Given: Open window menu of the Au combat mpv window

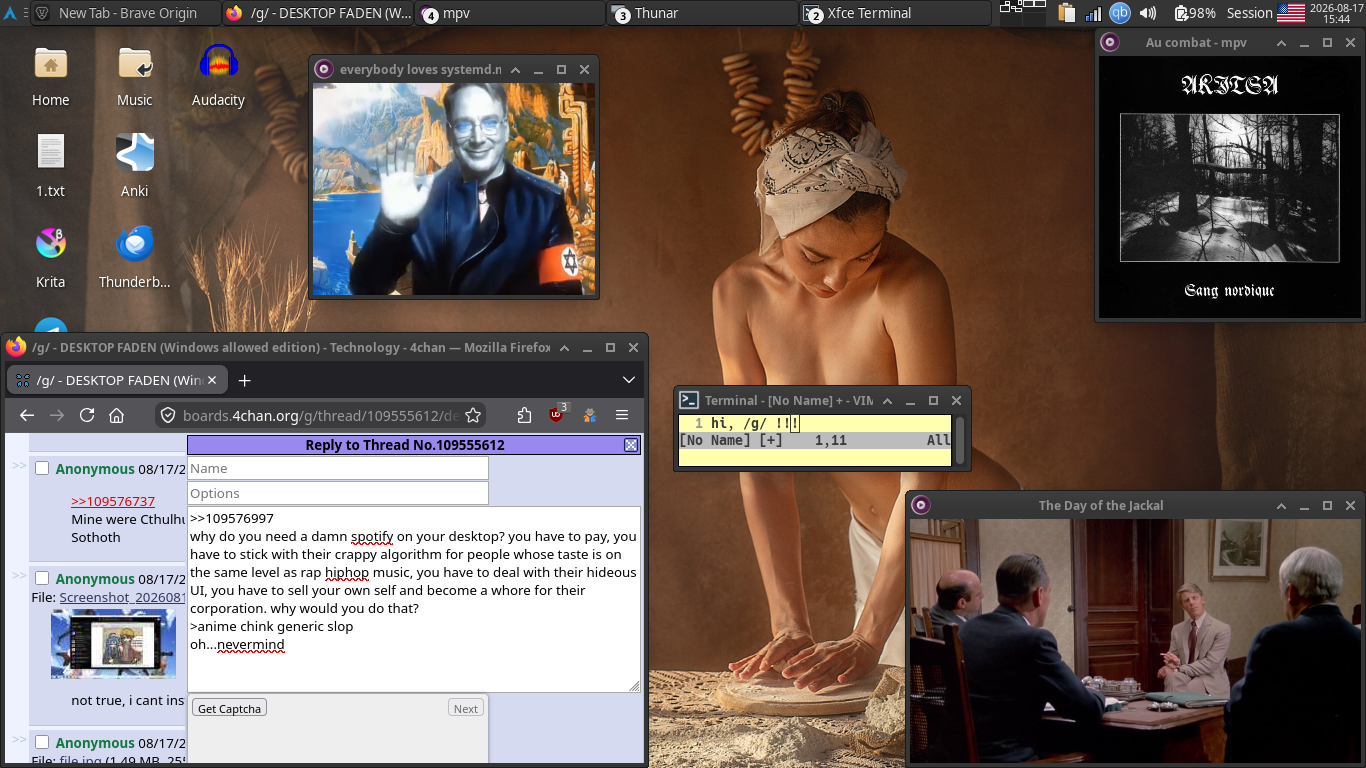Looking at the screenshot, I should click(1109, 43).
